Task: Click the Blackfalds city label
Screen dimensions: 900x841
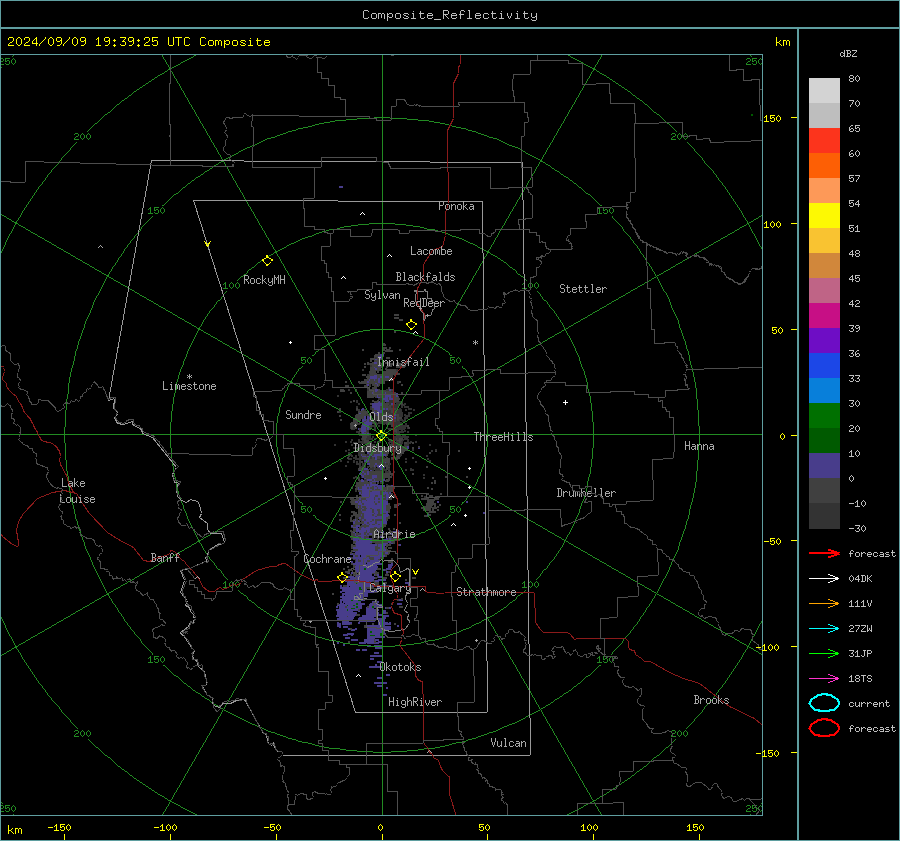Action: 425,277
